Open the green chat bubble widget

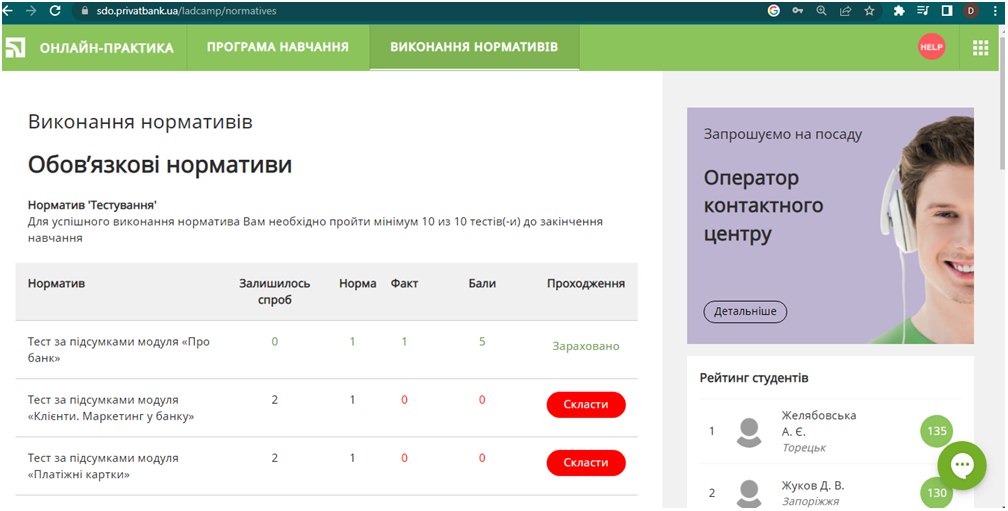tap(962, 466)
